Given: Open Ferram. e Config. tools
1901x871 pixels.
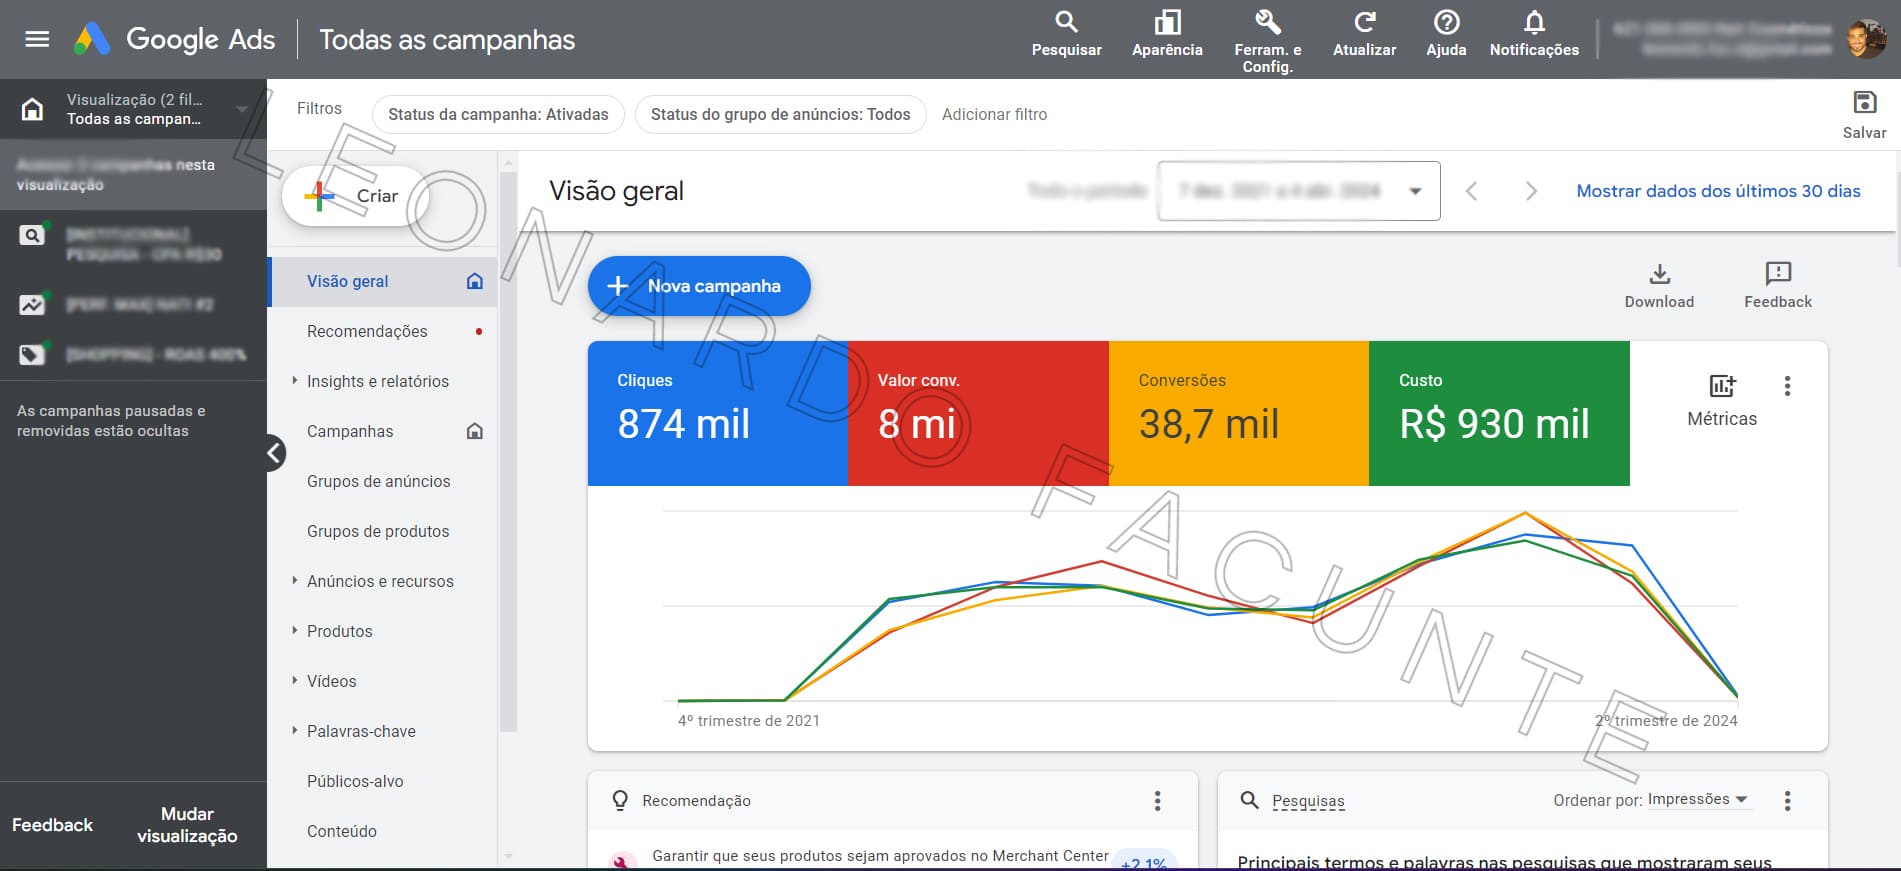Looking at the screenshot, I should click(1267, 23).
